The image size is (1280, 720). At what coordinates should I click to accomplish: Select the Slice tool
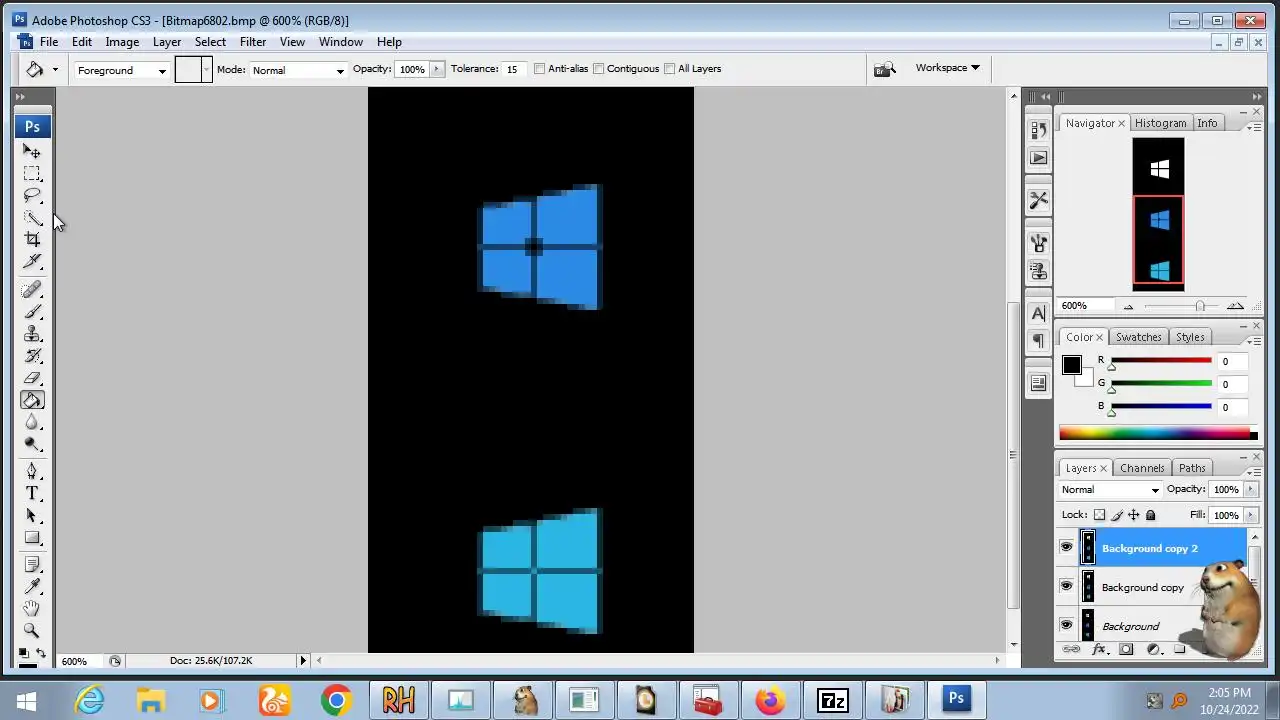[32, 261]
